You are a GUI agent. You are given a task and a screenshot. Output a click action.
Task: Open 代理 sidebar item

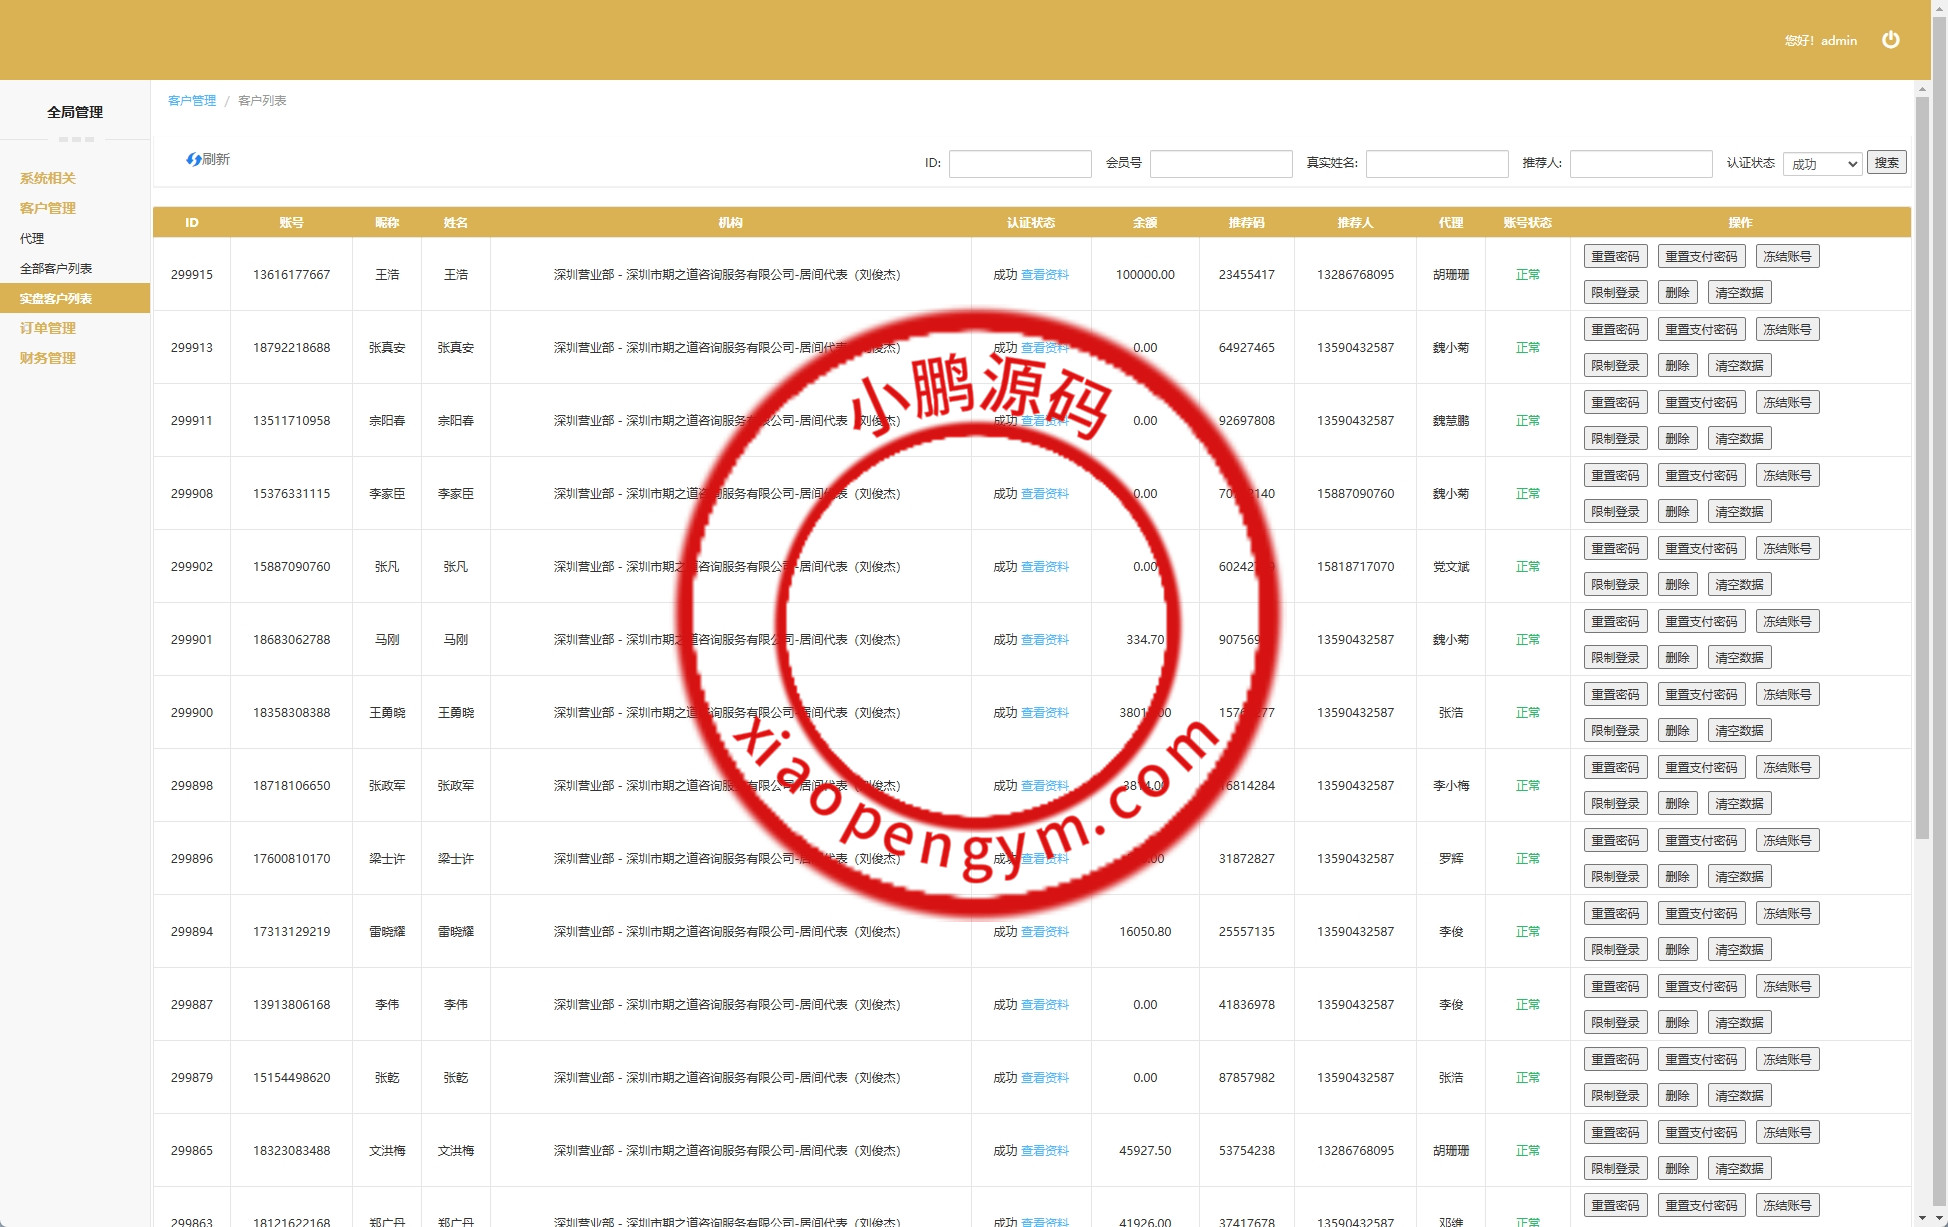[x=32, y=238]
